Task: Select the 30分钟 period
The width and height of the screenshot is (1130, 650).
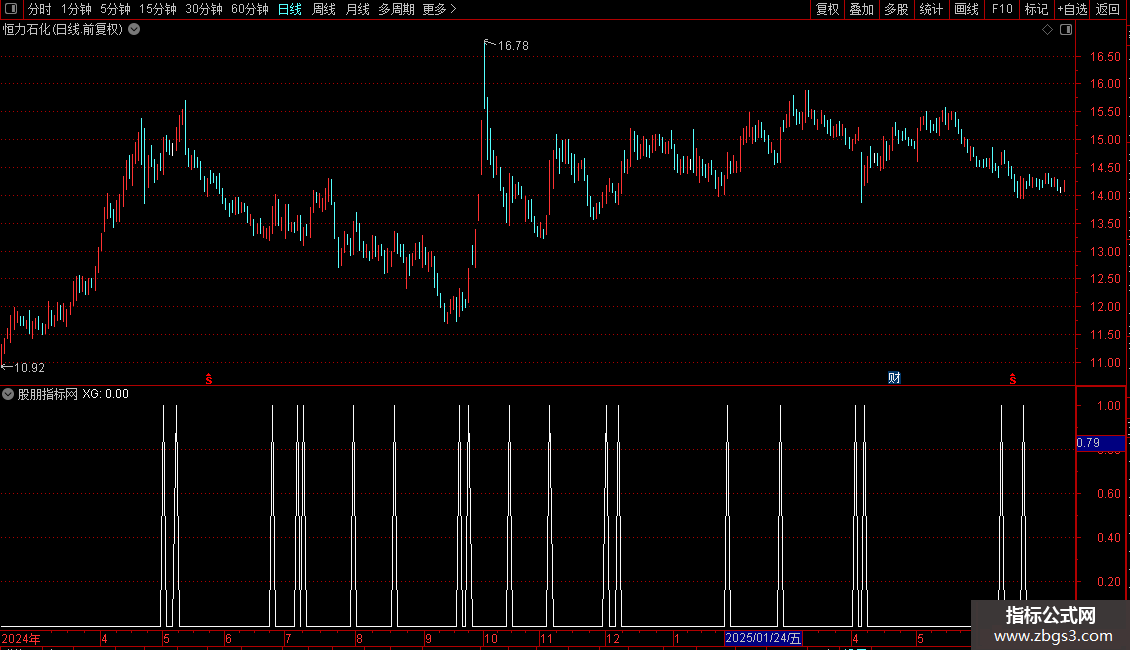Action: coord(203,9)
